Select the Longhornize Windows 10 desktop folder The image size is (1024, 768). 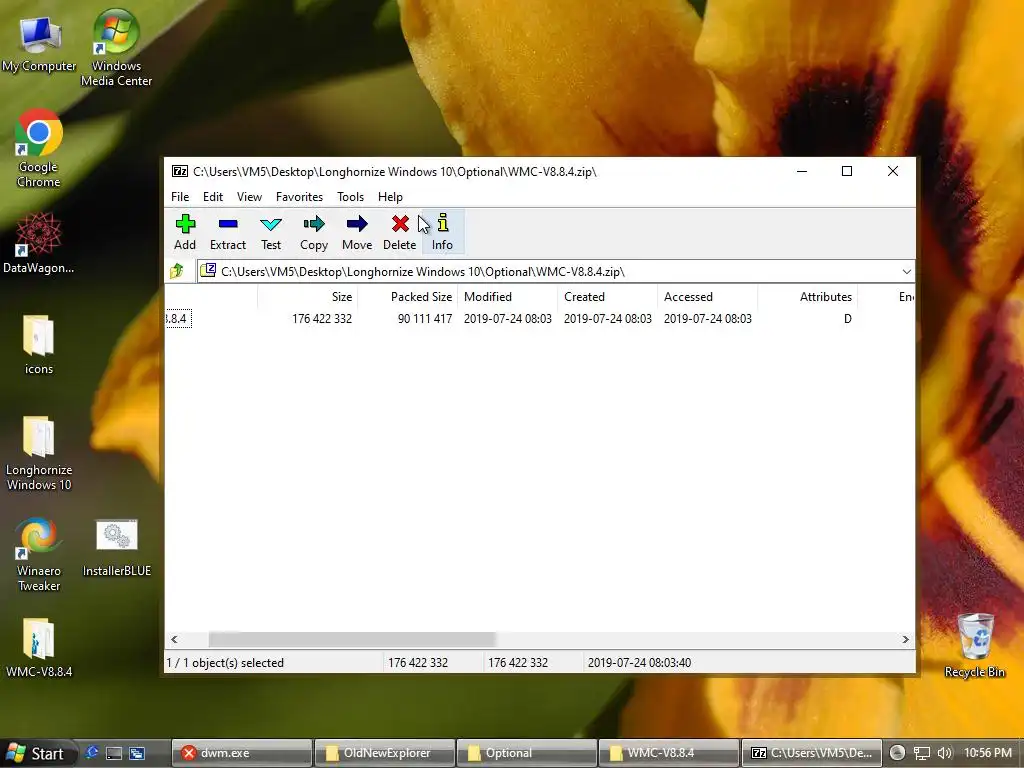[x=39, y=453]
